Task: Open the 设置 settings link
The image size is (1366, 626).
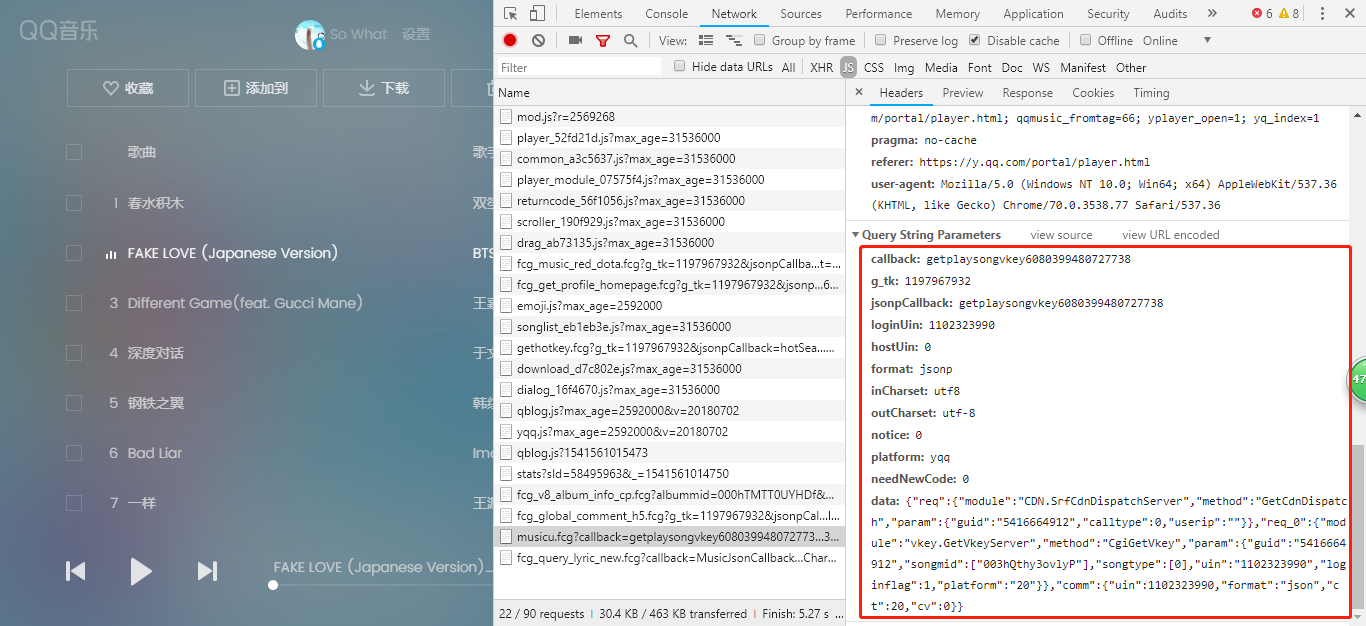Action: (416, 34)
